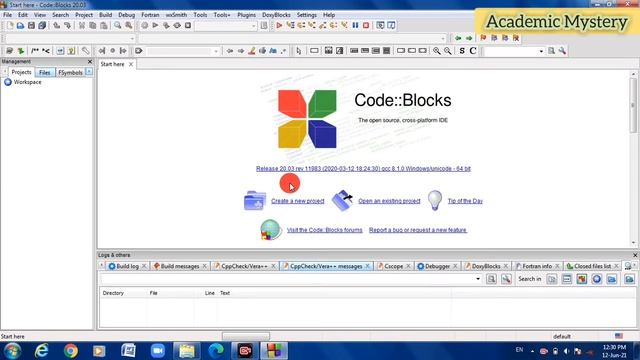This screenshot has width=640, height=360.
Task: Click the Jump forward green arrow
Action: point(469,38)
